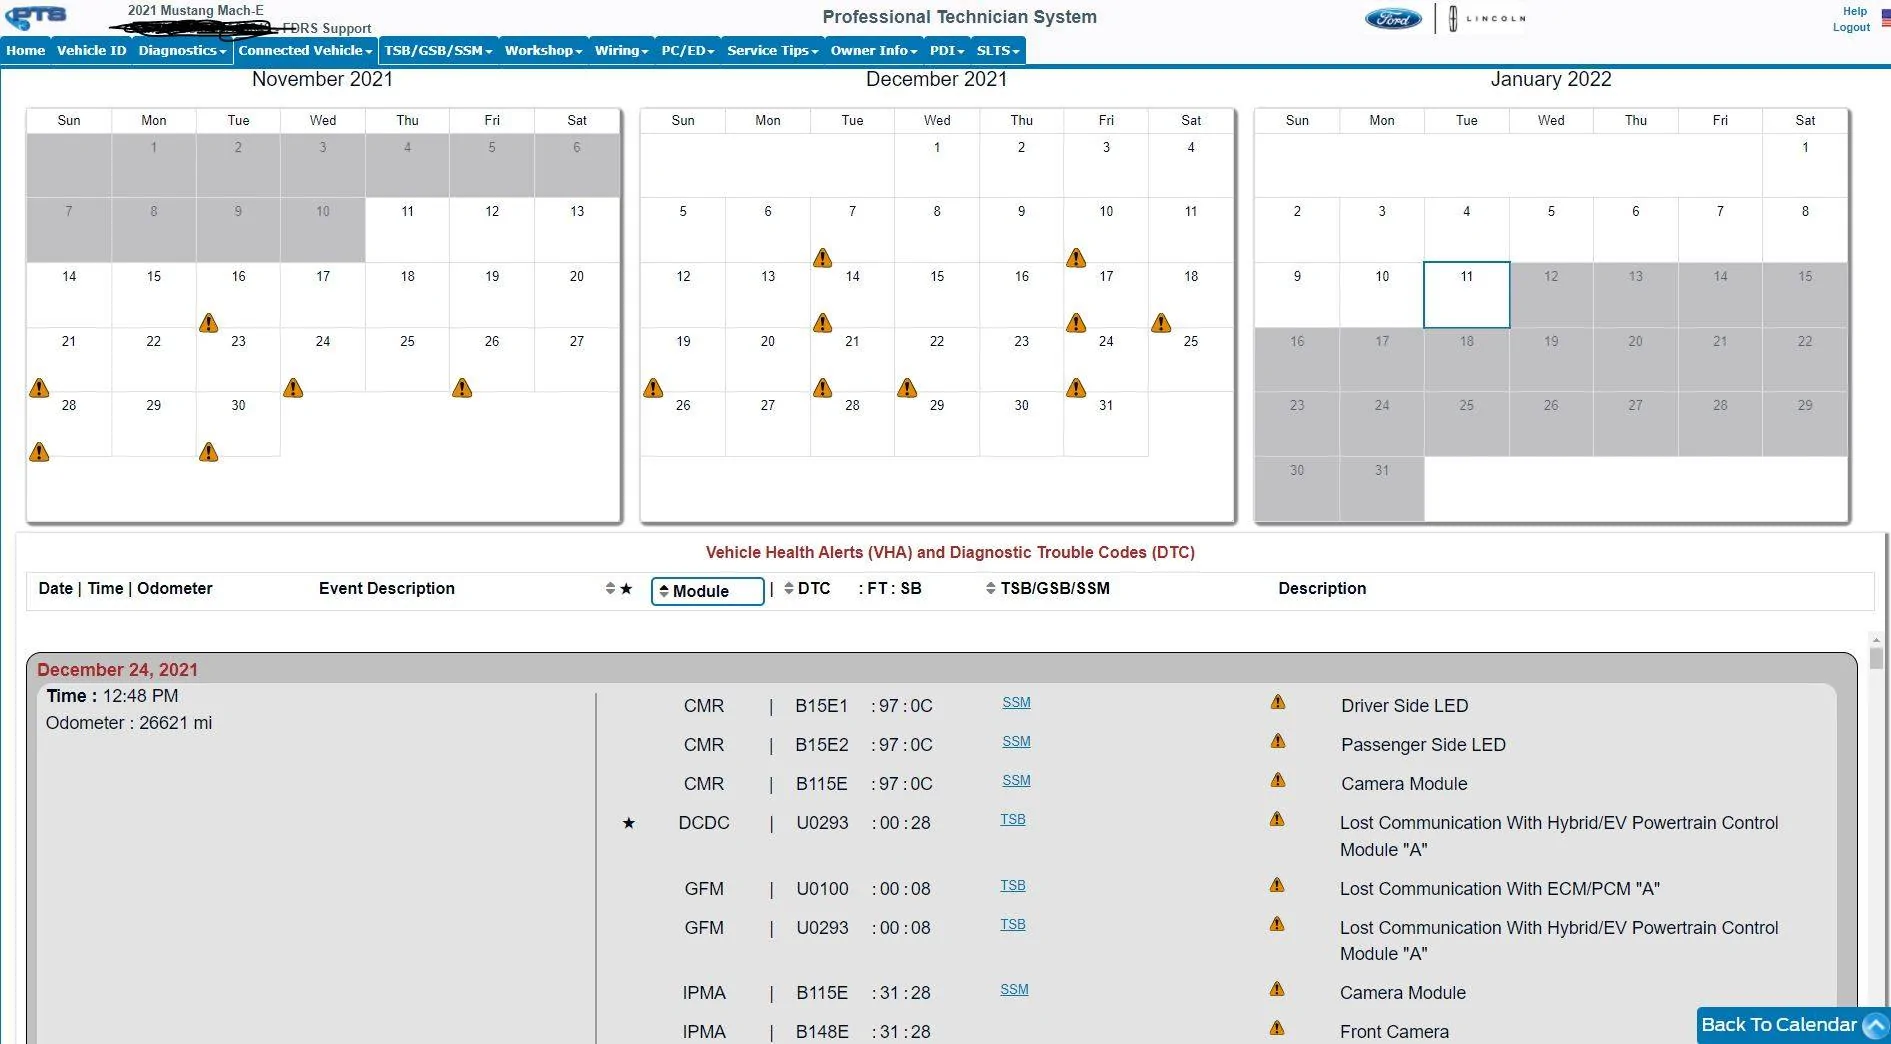
Task: Open the TSB link for GFM U0293
Action: point(1013,924)
